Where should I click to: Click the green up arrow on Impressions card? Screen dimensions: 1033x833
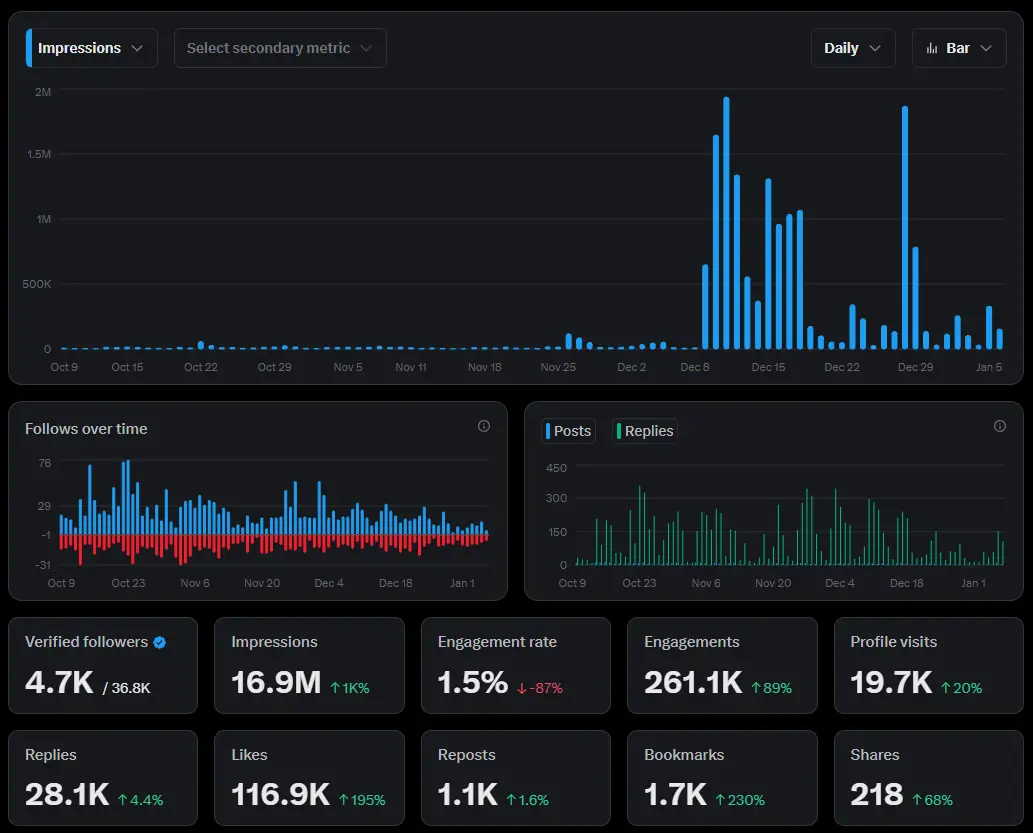pos(335,688)
